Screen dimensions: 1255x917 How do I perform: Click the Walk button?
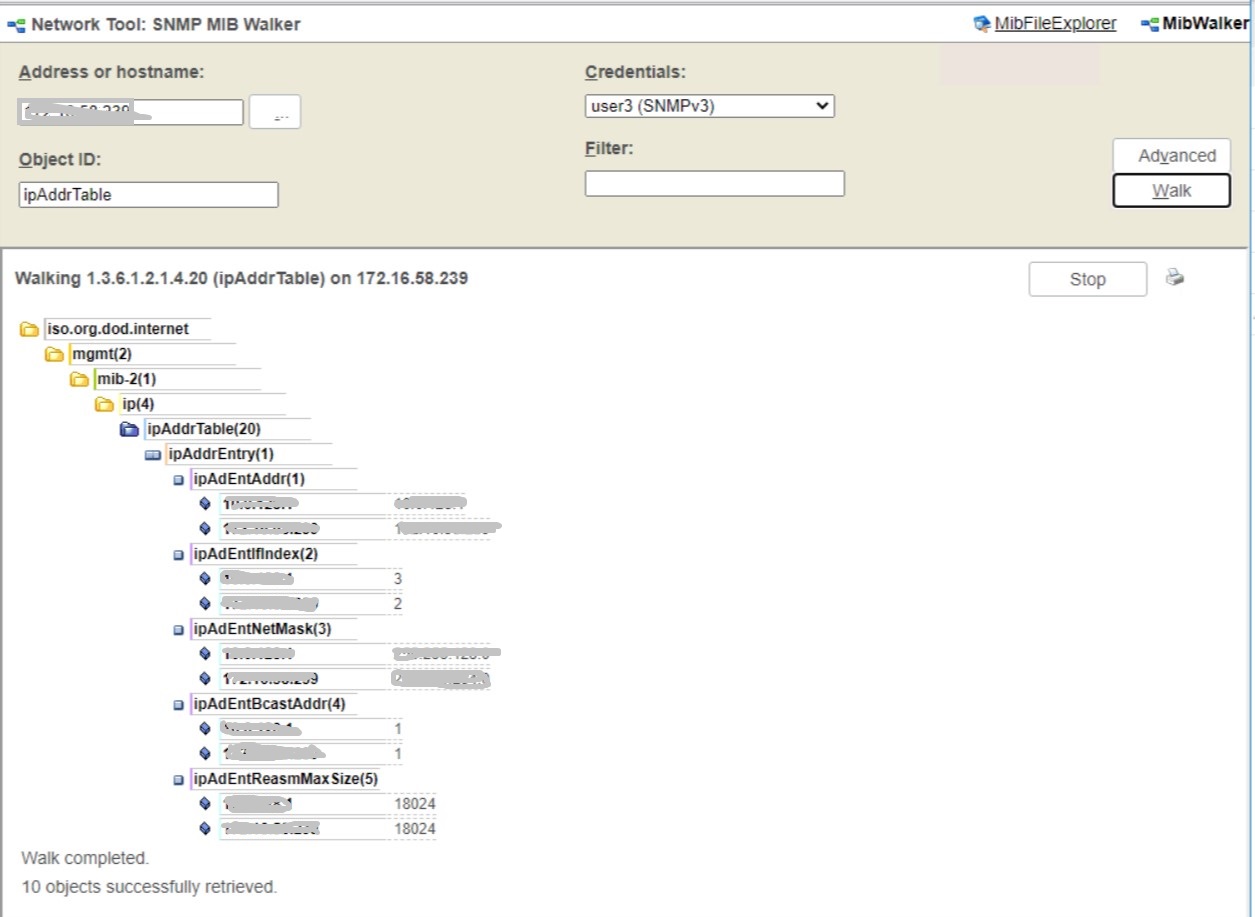click(x=1171, y=190)
